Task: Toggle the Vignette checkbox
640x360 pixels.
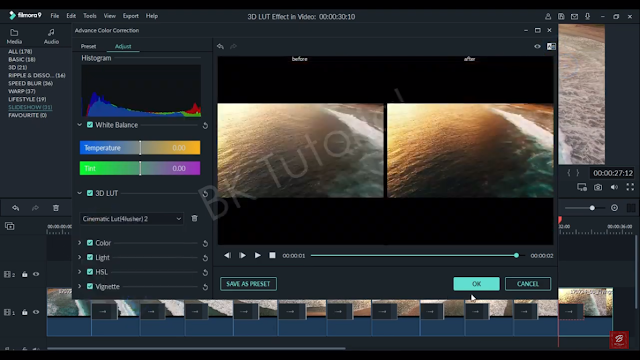Action: (90, 287)
